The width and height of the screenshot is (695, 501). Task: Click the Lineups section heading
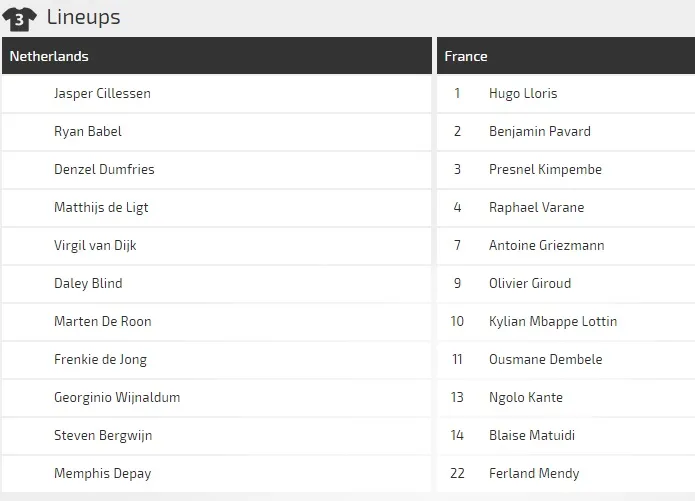(x=83, y=18)
